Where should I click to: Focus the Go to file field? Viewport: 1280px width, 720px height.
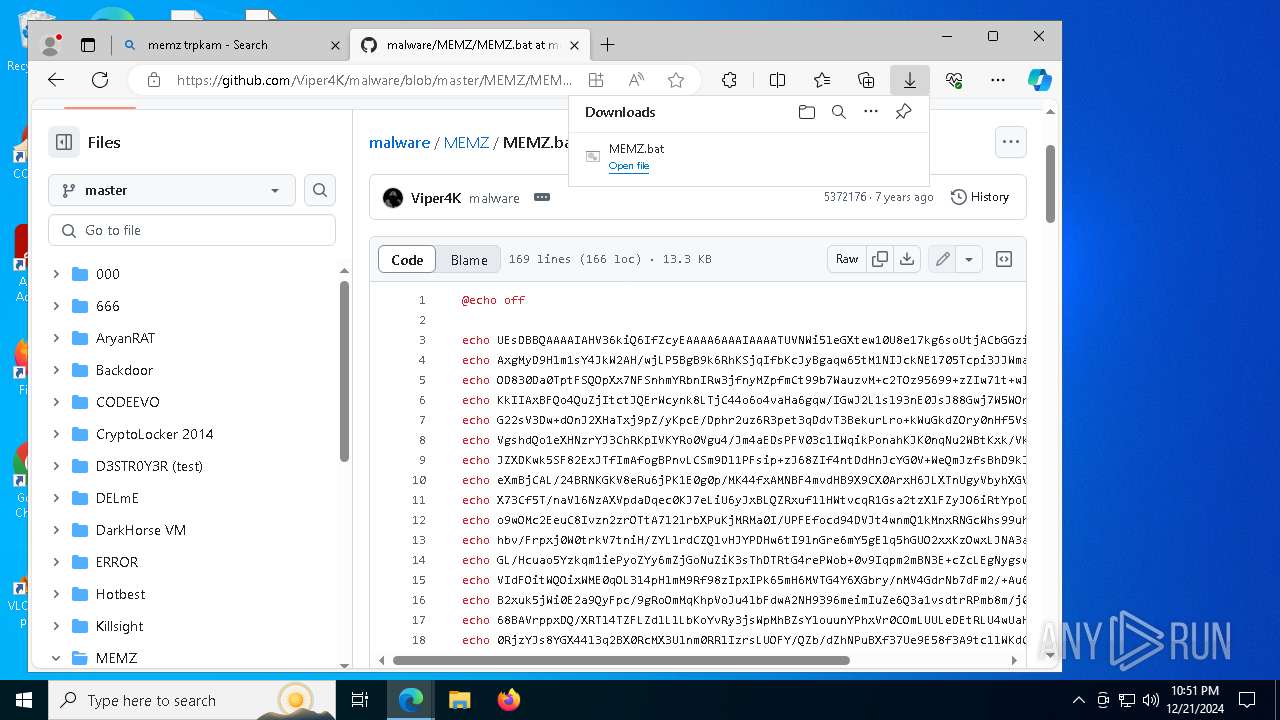tap(192, 230)
